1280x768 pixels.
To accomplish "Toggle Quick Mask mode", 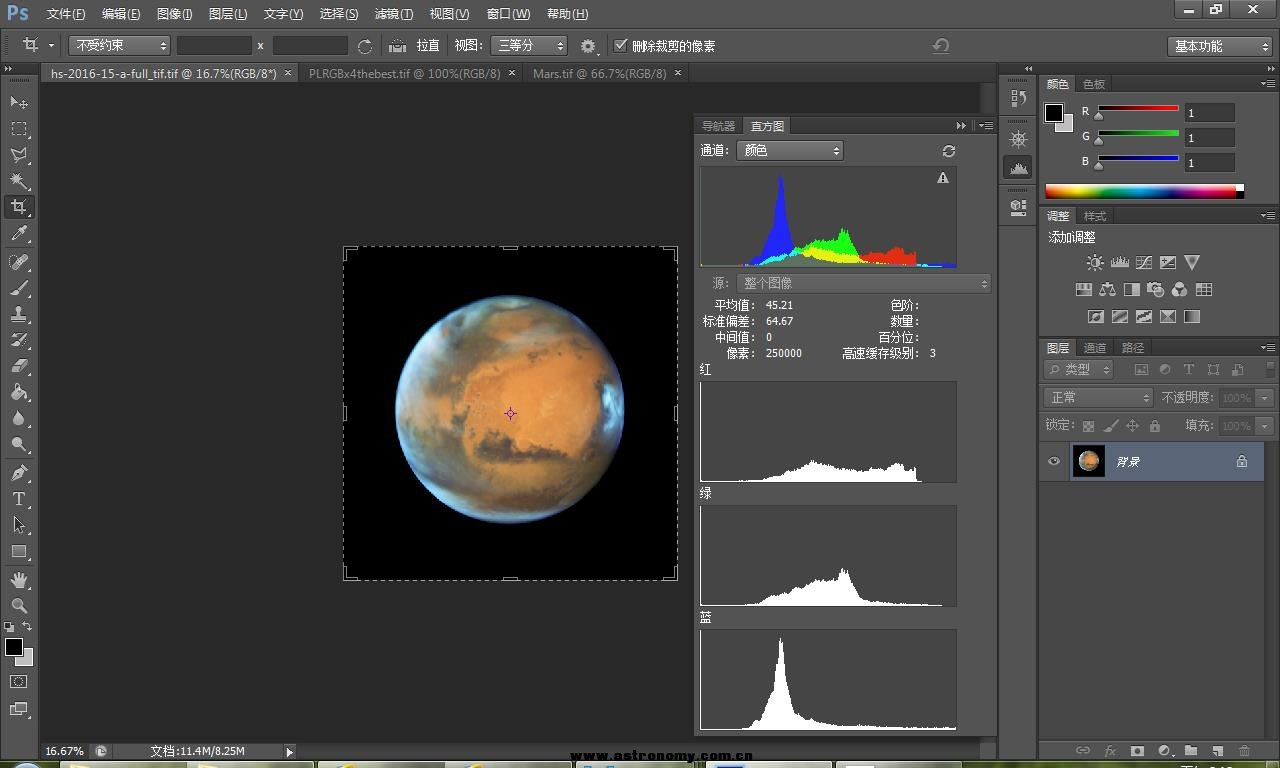I will [19, 682].
